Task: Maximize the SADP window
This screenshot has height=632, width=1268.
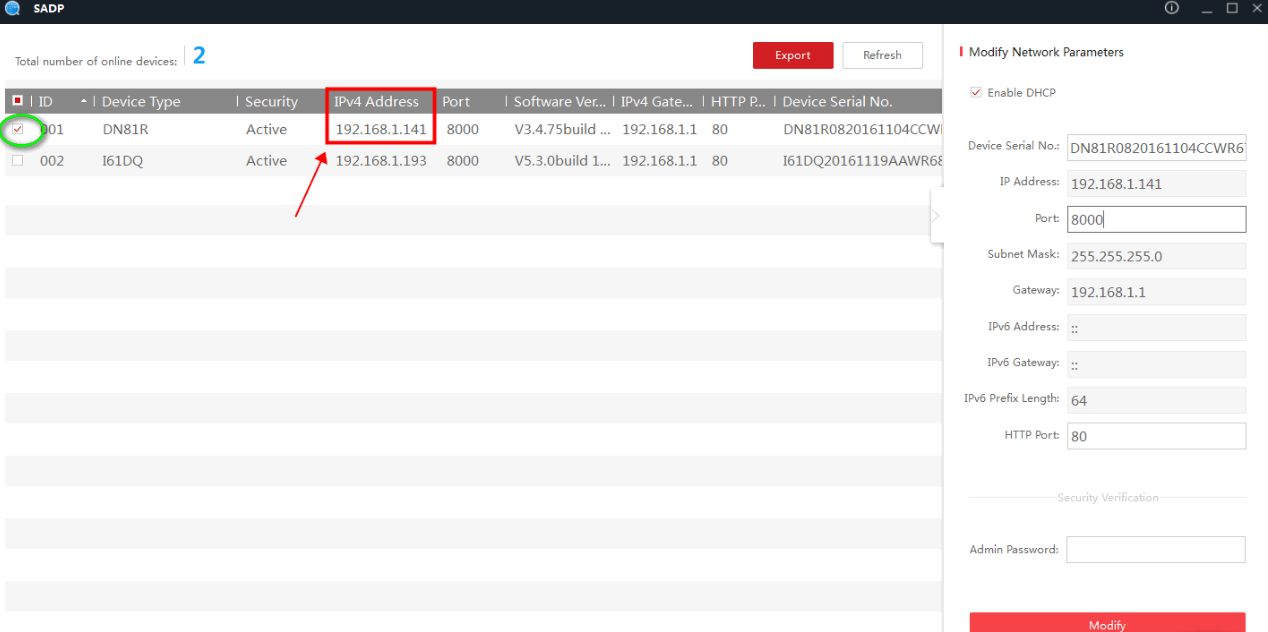Action: point(1233,8)
